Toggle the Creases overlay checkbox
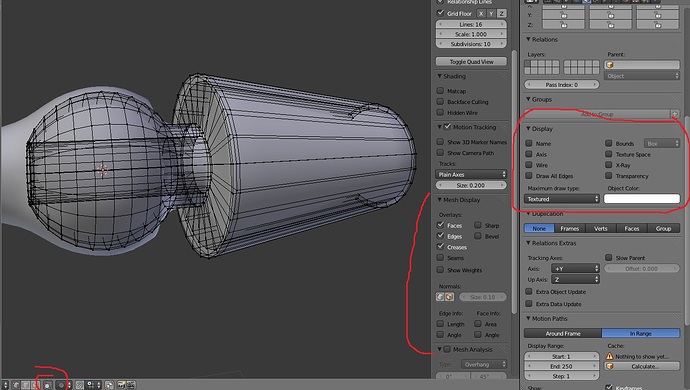This screenshot has height=390, width=690. 440,247
